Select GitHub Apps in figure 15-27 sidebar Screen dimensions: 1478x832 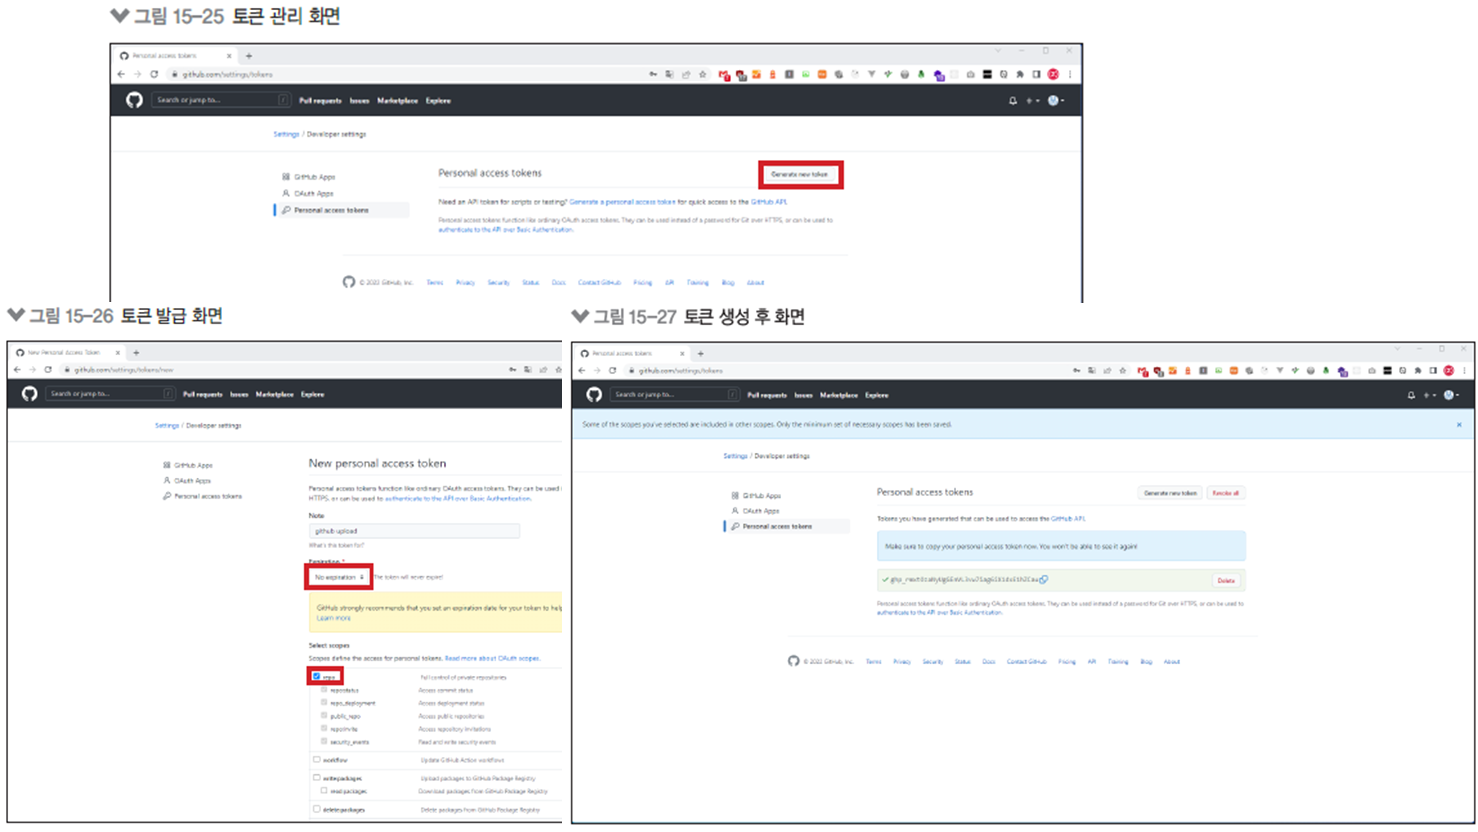pos(761,496)
